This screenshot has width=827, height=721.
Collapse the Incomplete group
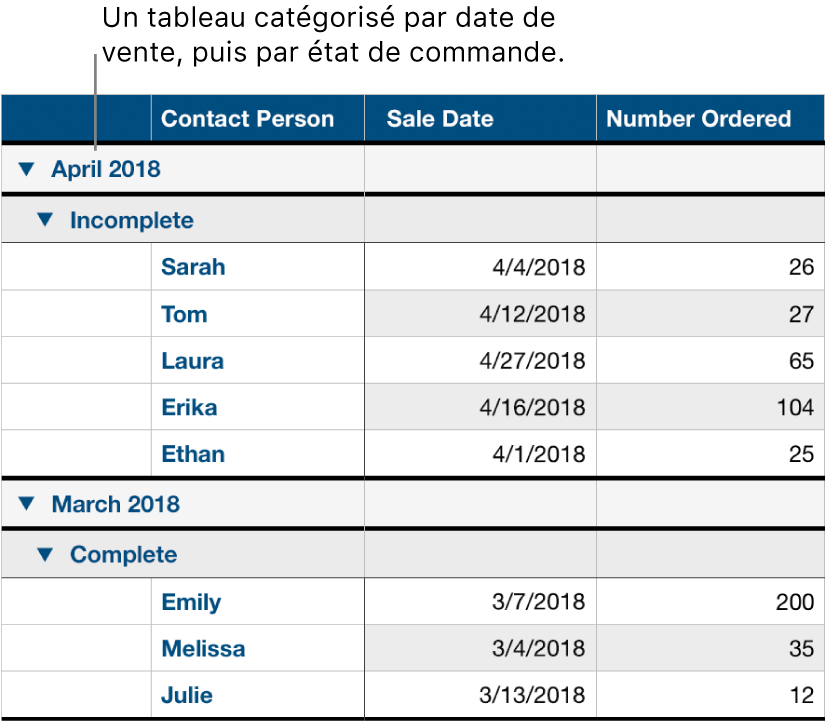pyautogui.click(x=43, y=220)
